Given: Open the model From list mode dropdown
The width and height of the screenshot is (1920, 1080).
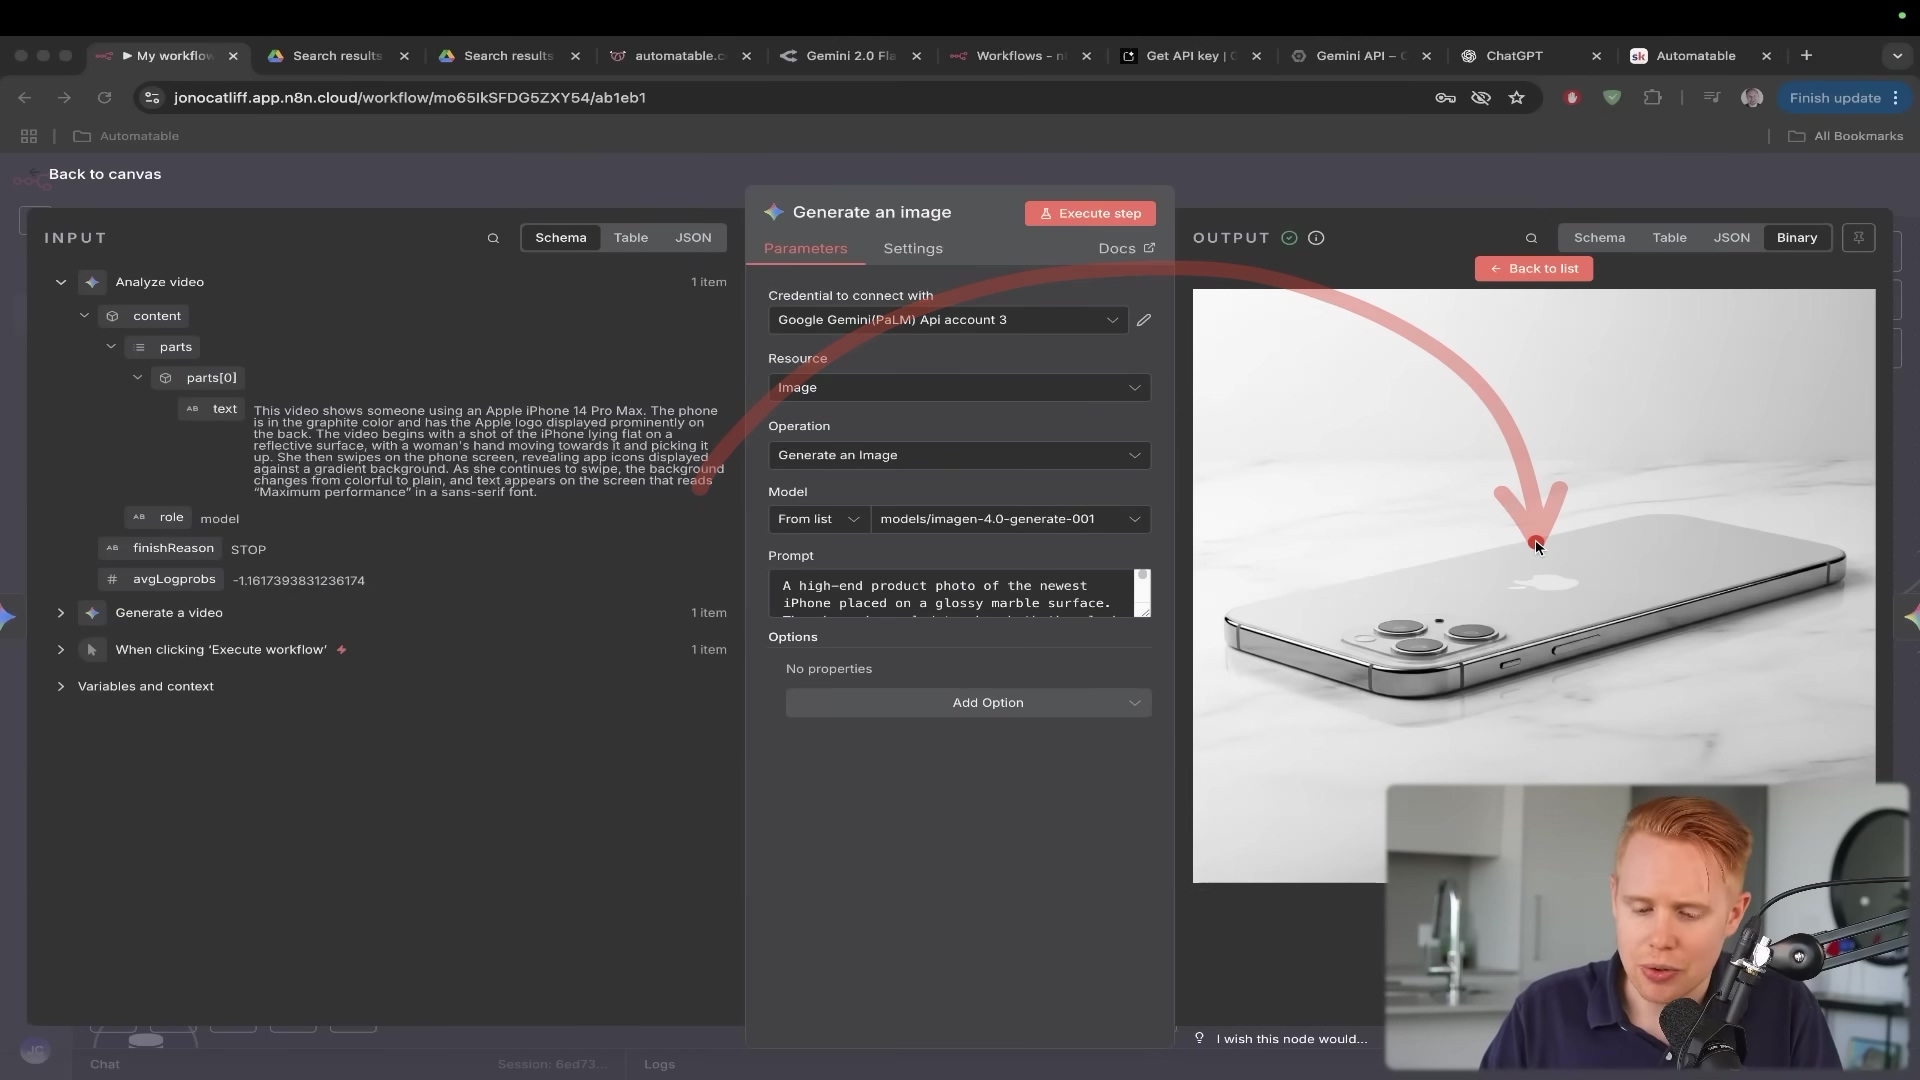Looking at the screenshot, I should 818,519.
